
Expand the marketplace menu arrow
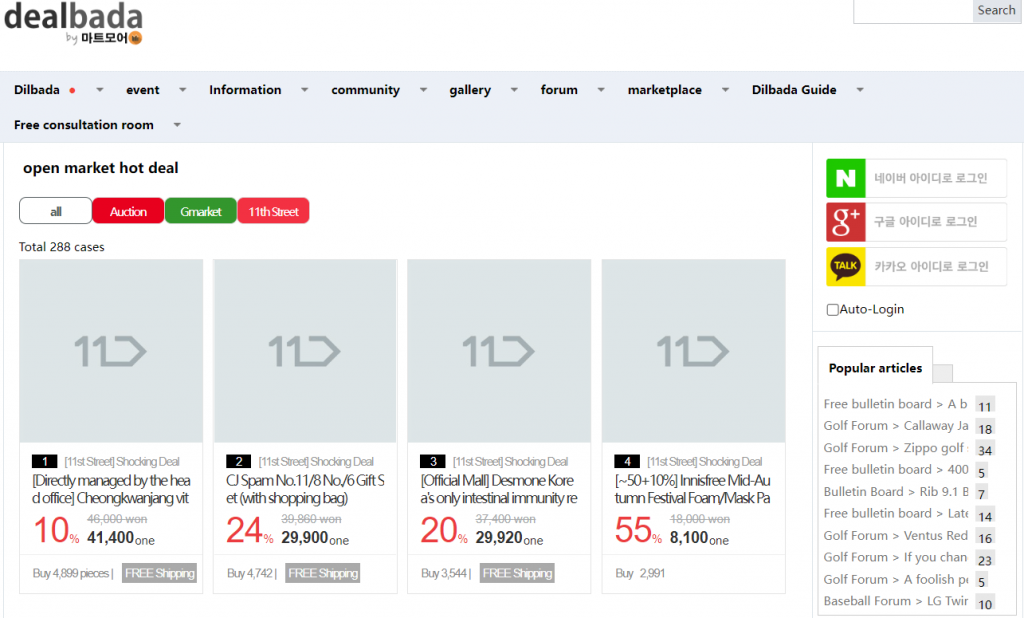pyautogui.click(x=725, y=89)
